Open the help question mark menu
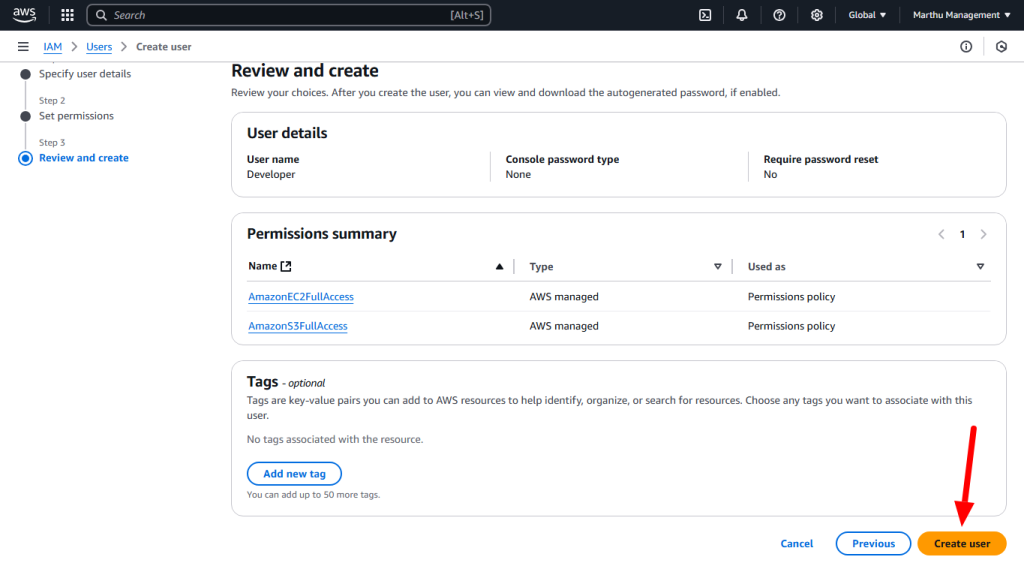The image size is (1024, 575). [779, 14]
